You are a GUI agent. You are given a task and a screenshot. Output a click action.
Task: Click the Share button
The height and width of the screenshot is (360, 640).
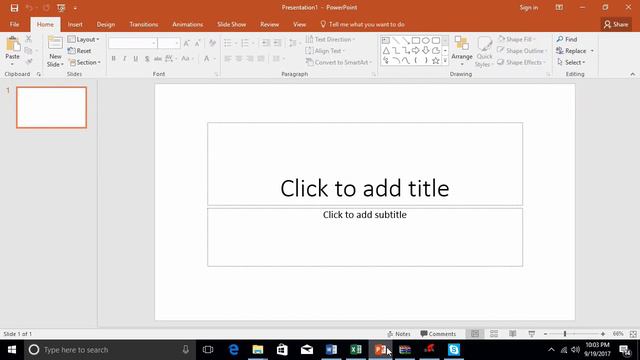pyautogui.click(x=616, y=24)
